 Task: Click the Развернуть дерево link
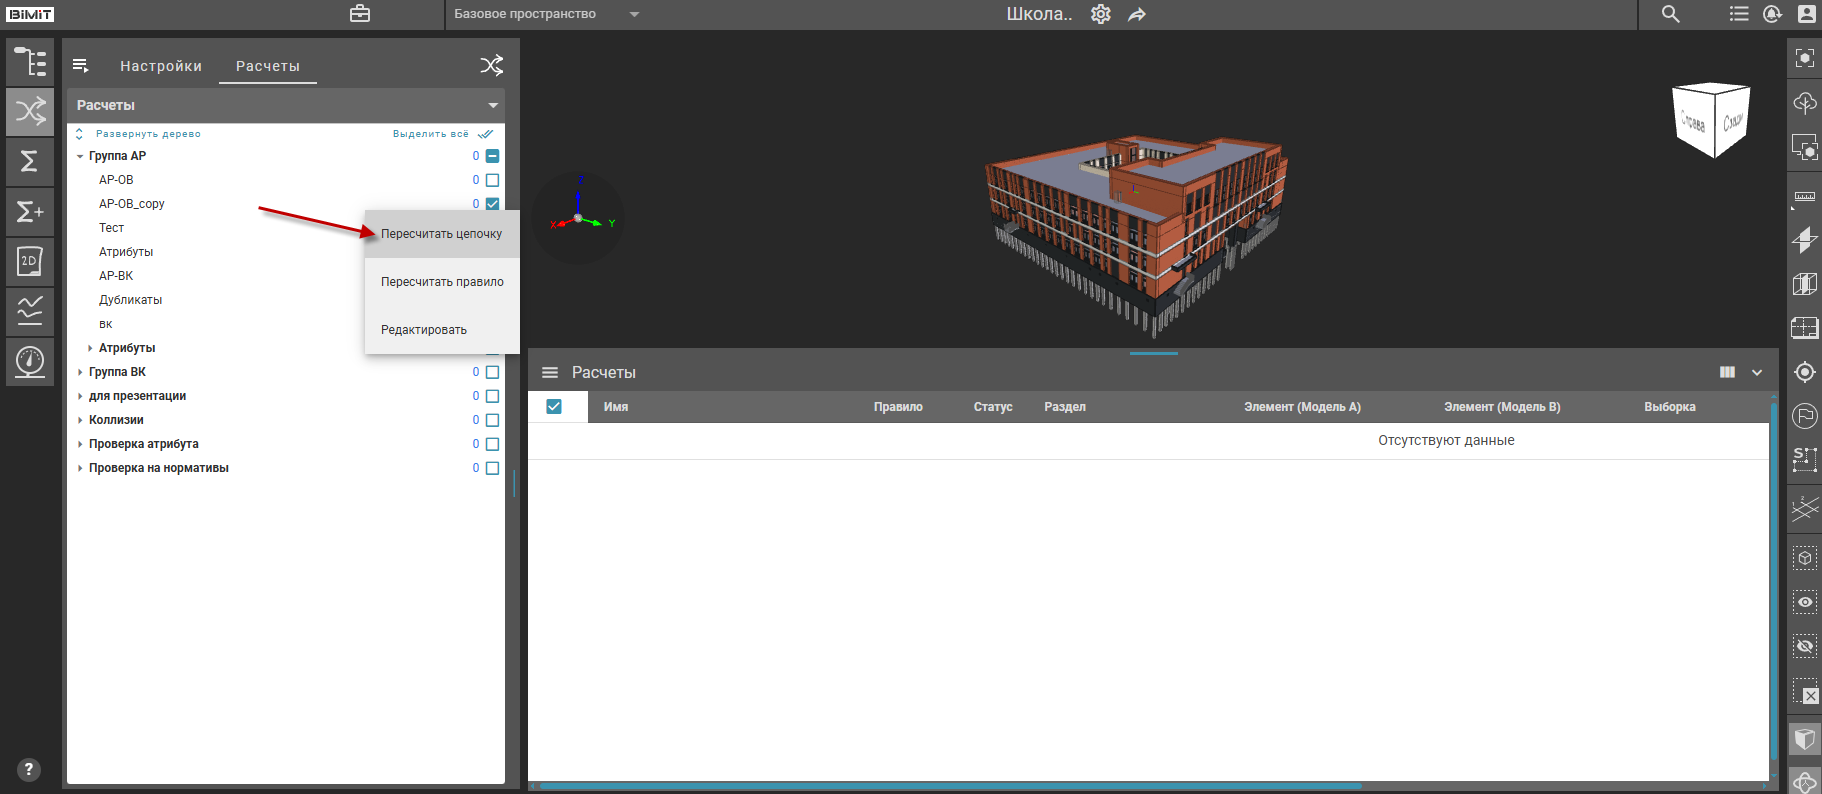(x=148, y=134)
